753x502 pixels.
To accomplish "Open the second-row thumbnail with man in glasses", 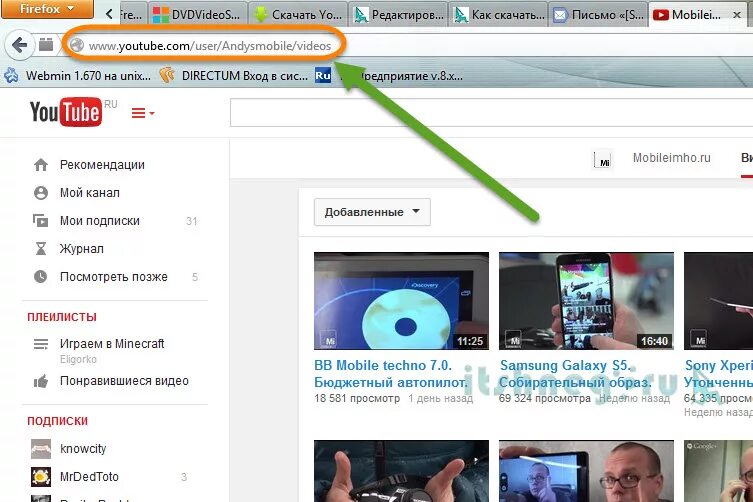I will [586, 471].
